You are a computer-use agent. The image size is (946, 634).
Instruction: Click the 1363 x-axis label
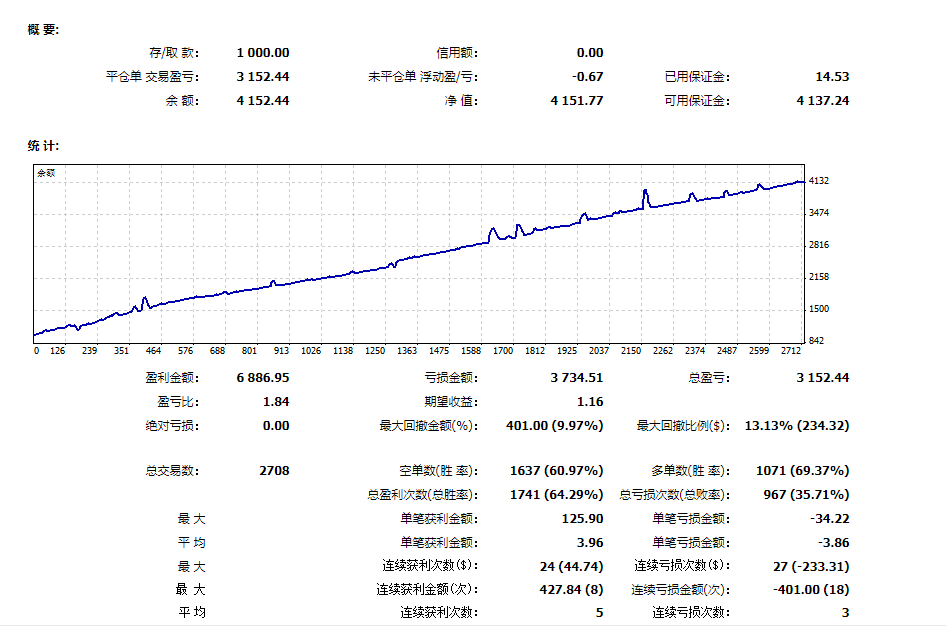pos(407,350)
